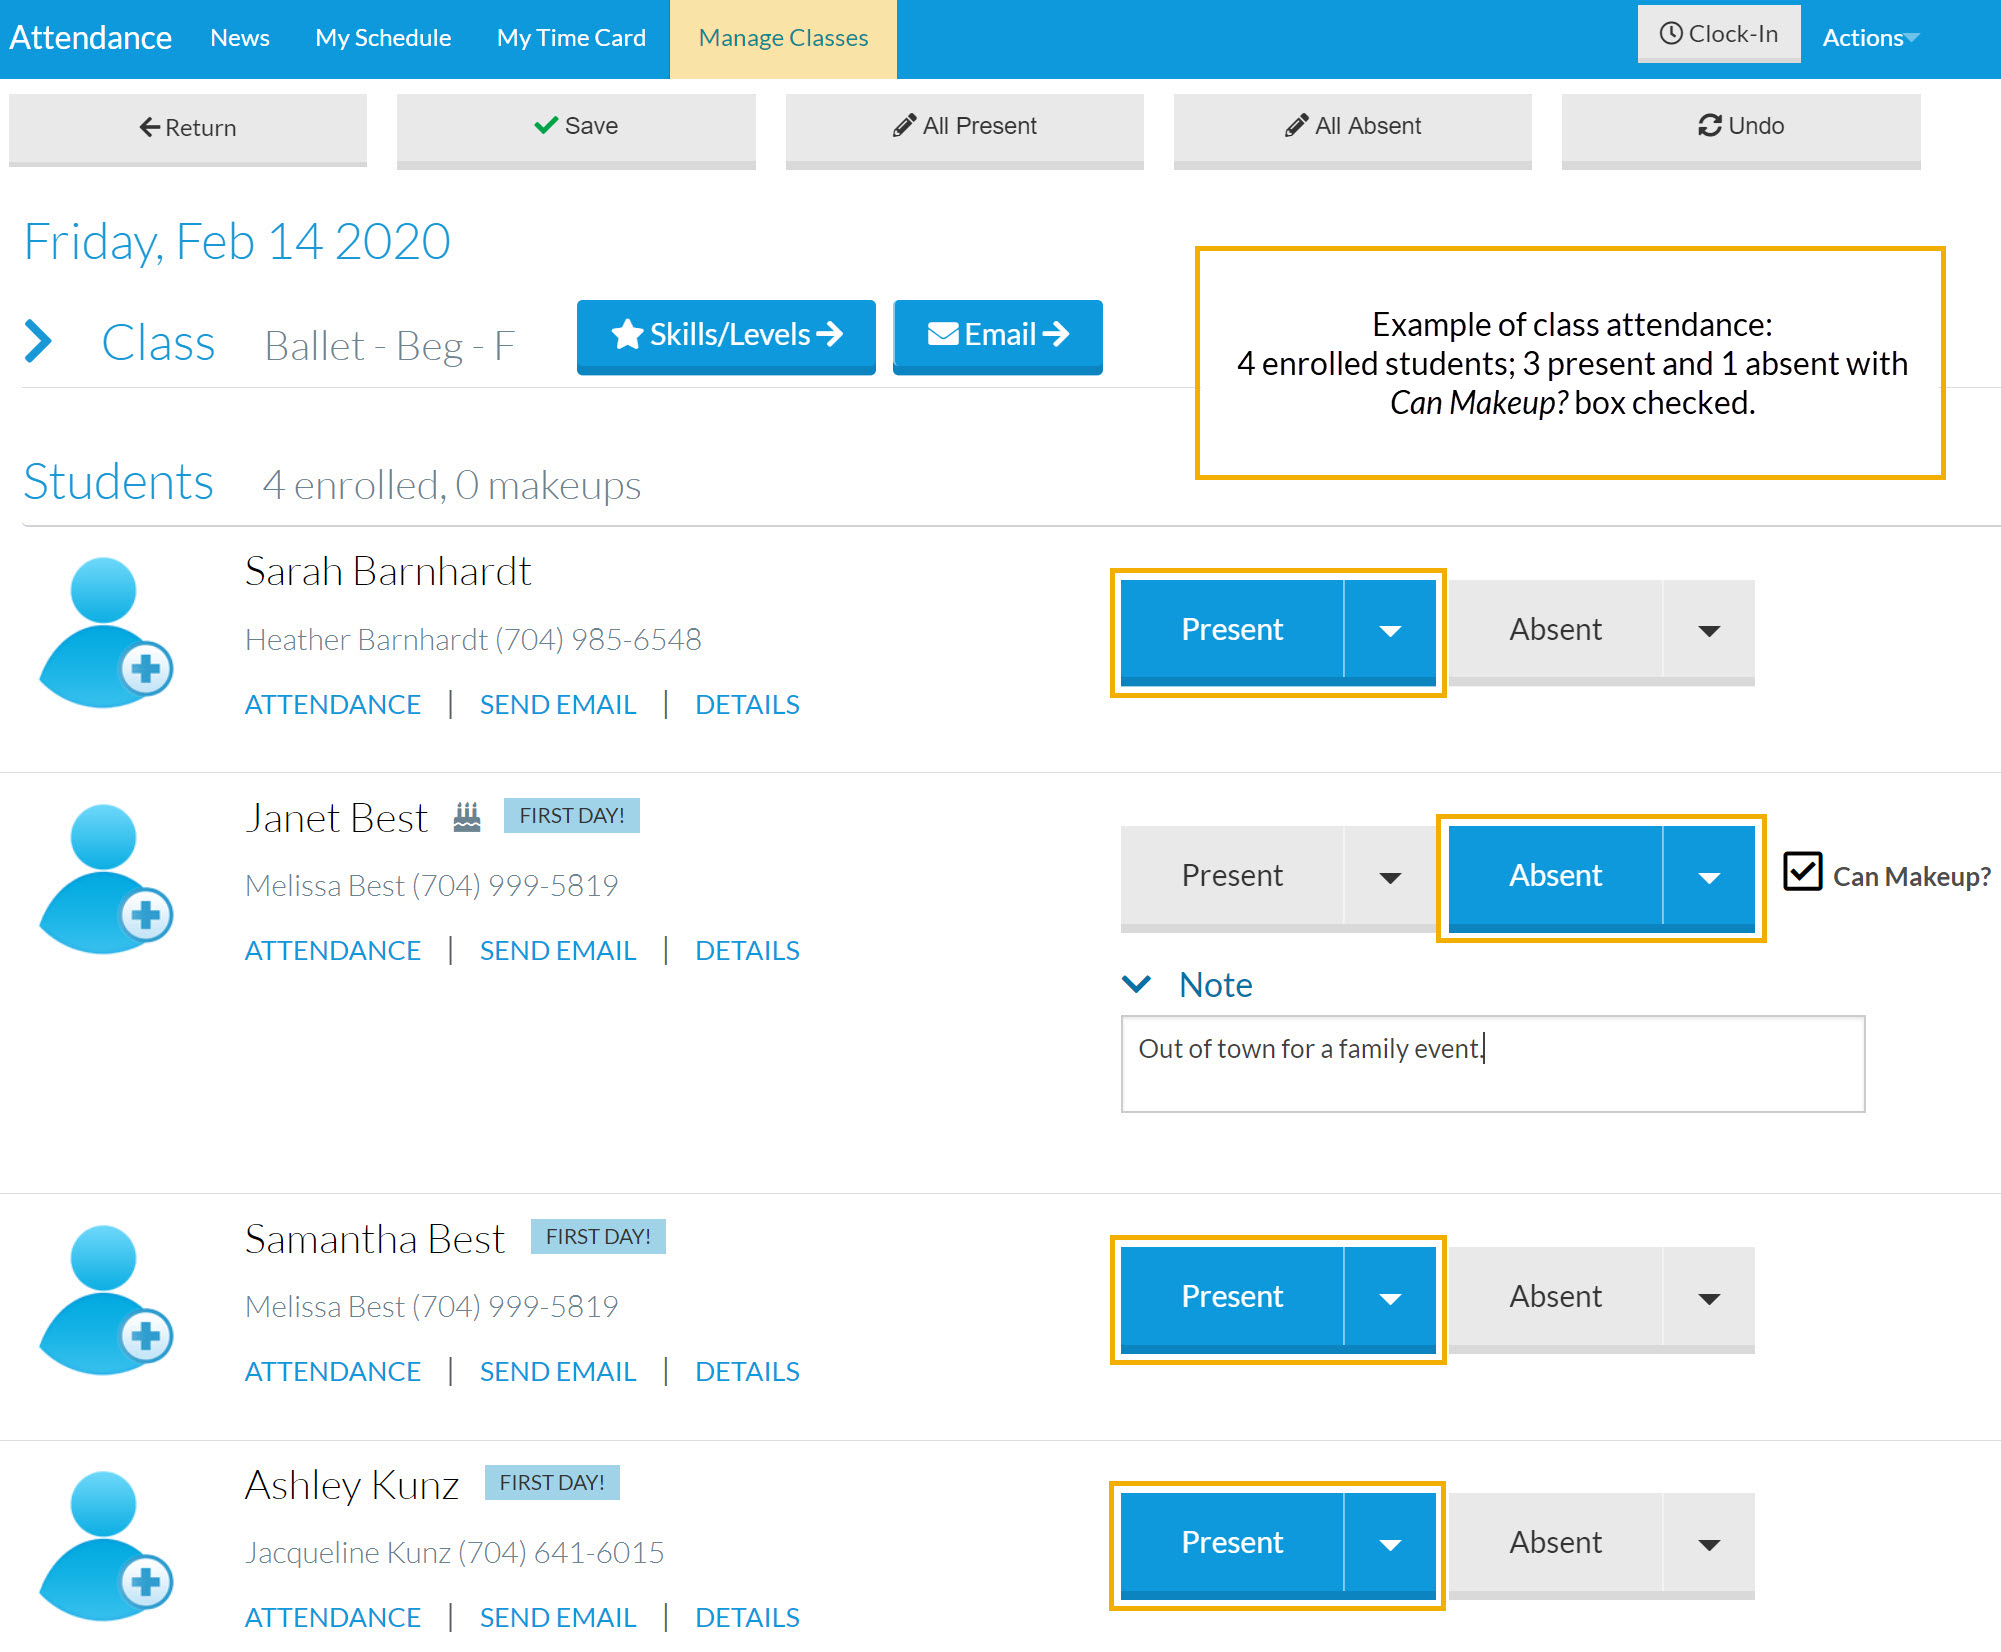Viewport: 2001px width, 1652px height.
Task: Open Skills/Levels with star icon
Action: click(x=726, y=335)
